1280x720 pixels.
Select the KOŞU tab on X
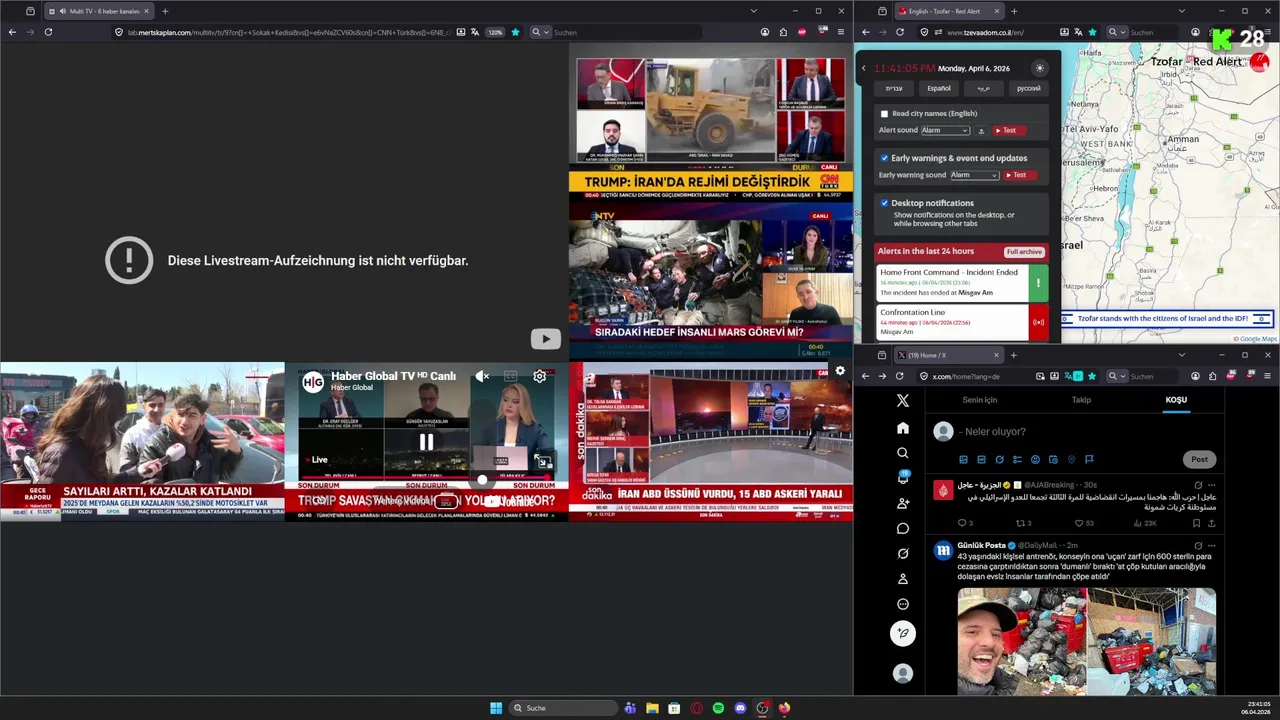click(1176, 400)
